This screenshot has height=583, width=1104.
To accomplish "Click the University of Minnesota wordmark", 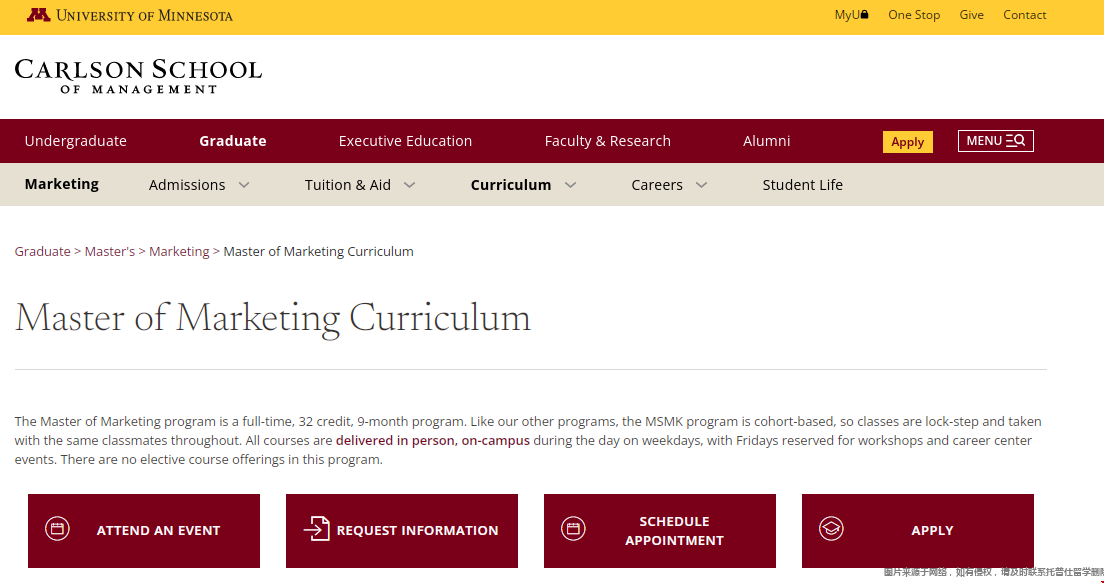I will (x=144, y=15).
